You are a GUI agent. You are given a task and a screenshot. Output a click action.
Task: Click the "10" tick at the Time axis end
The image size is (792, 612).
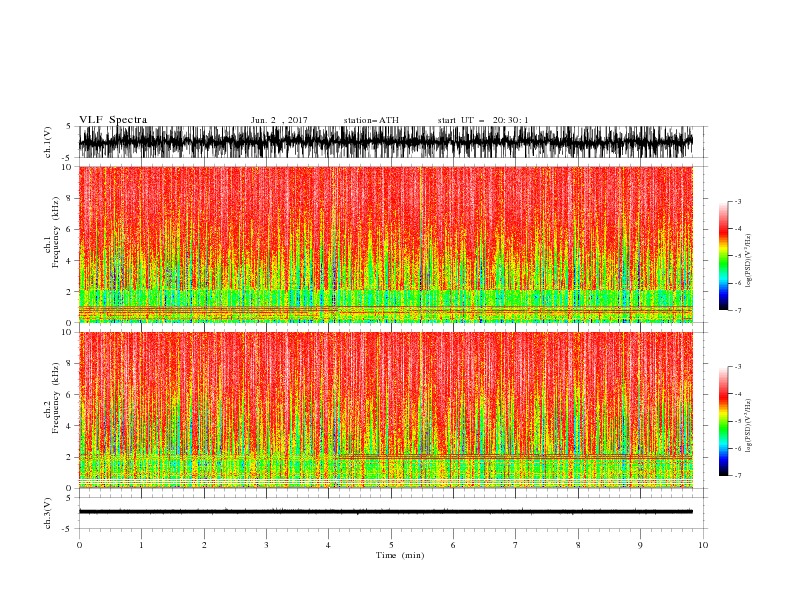click(703, 545)
